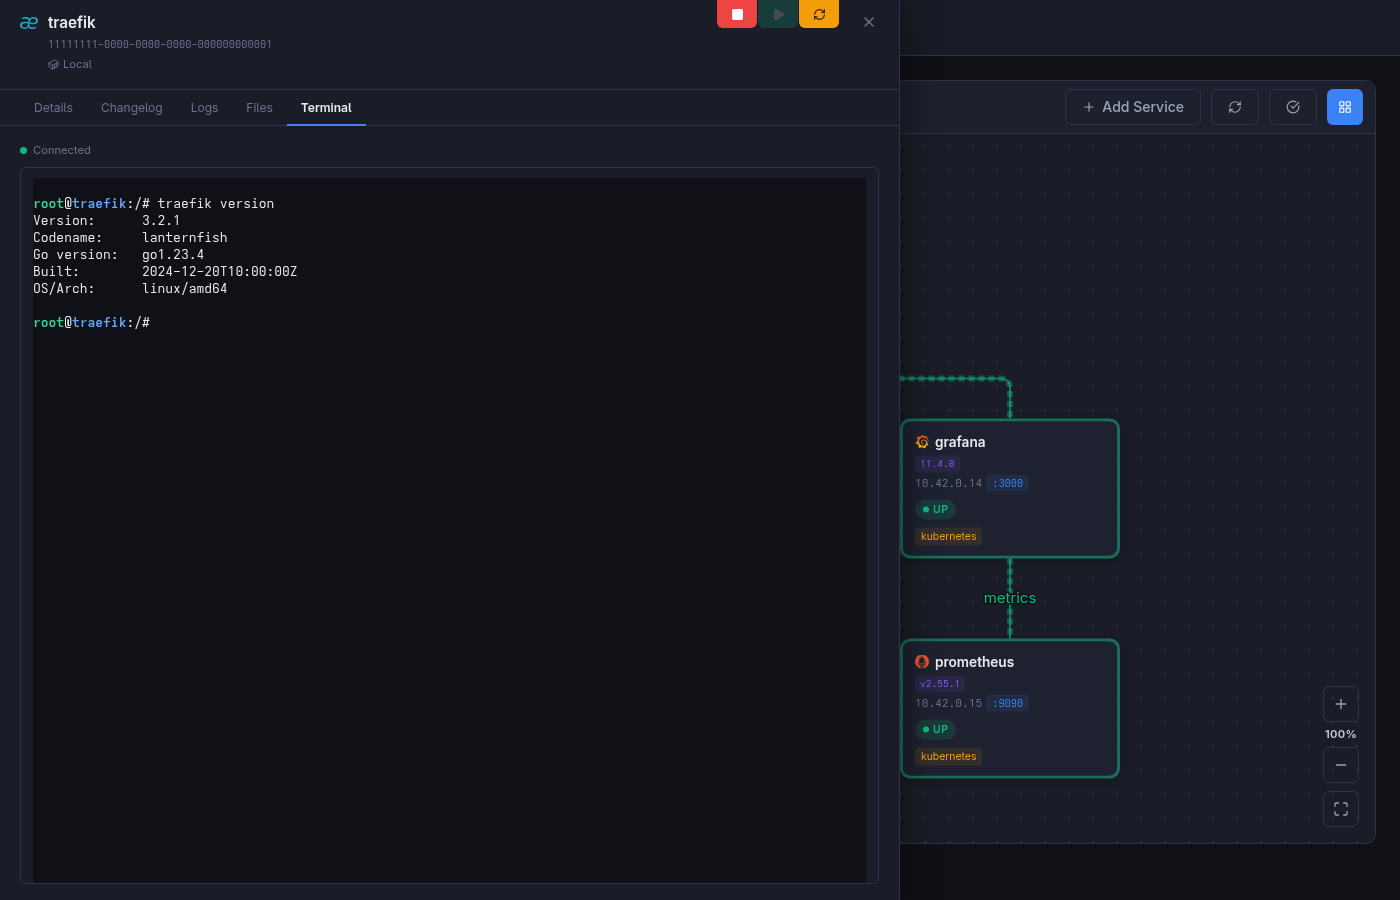The width and height of the screenshot is (1400, 900).
Task: Click the 100% zoom level label
Action: tap(1341, 734)
